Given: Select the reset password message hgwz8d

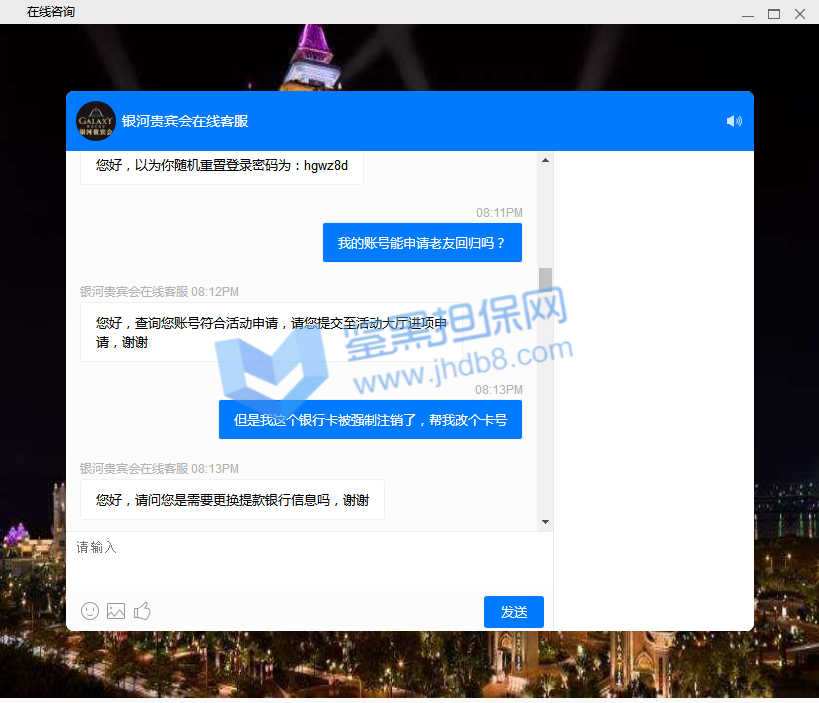Looking at the screenshot, I should click(x=222, y=166).
